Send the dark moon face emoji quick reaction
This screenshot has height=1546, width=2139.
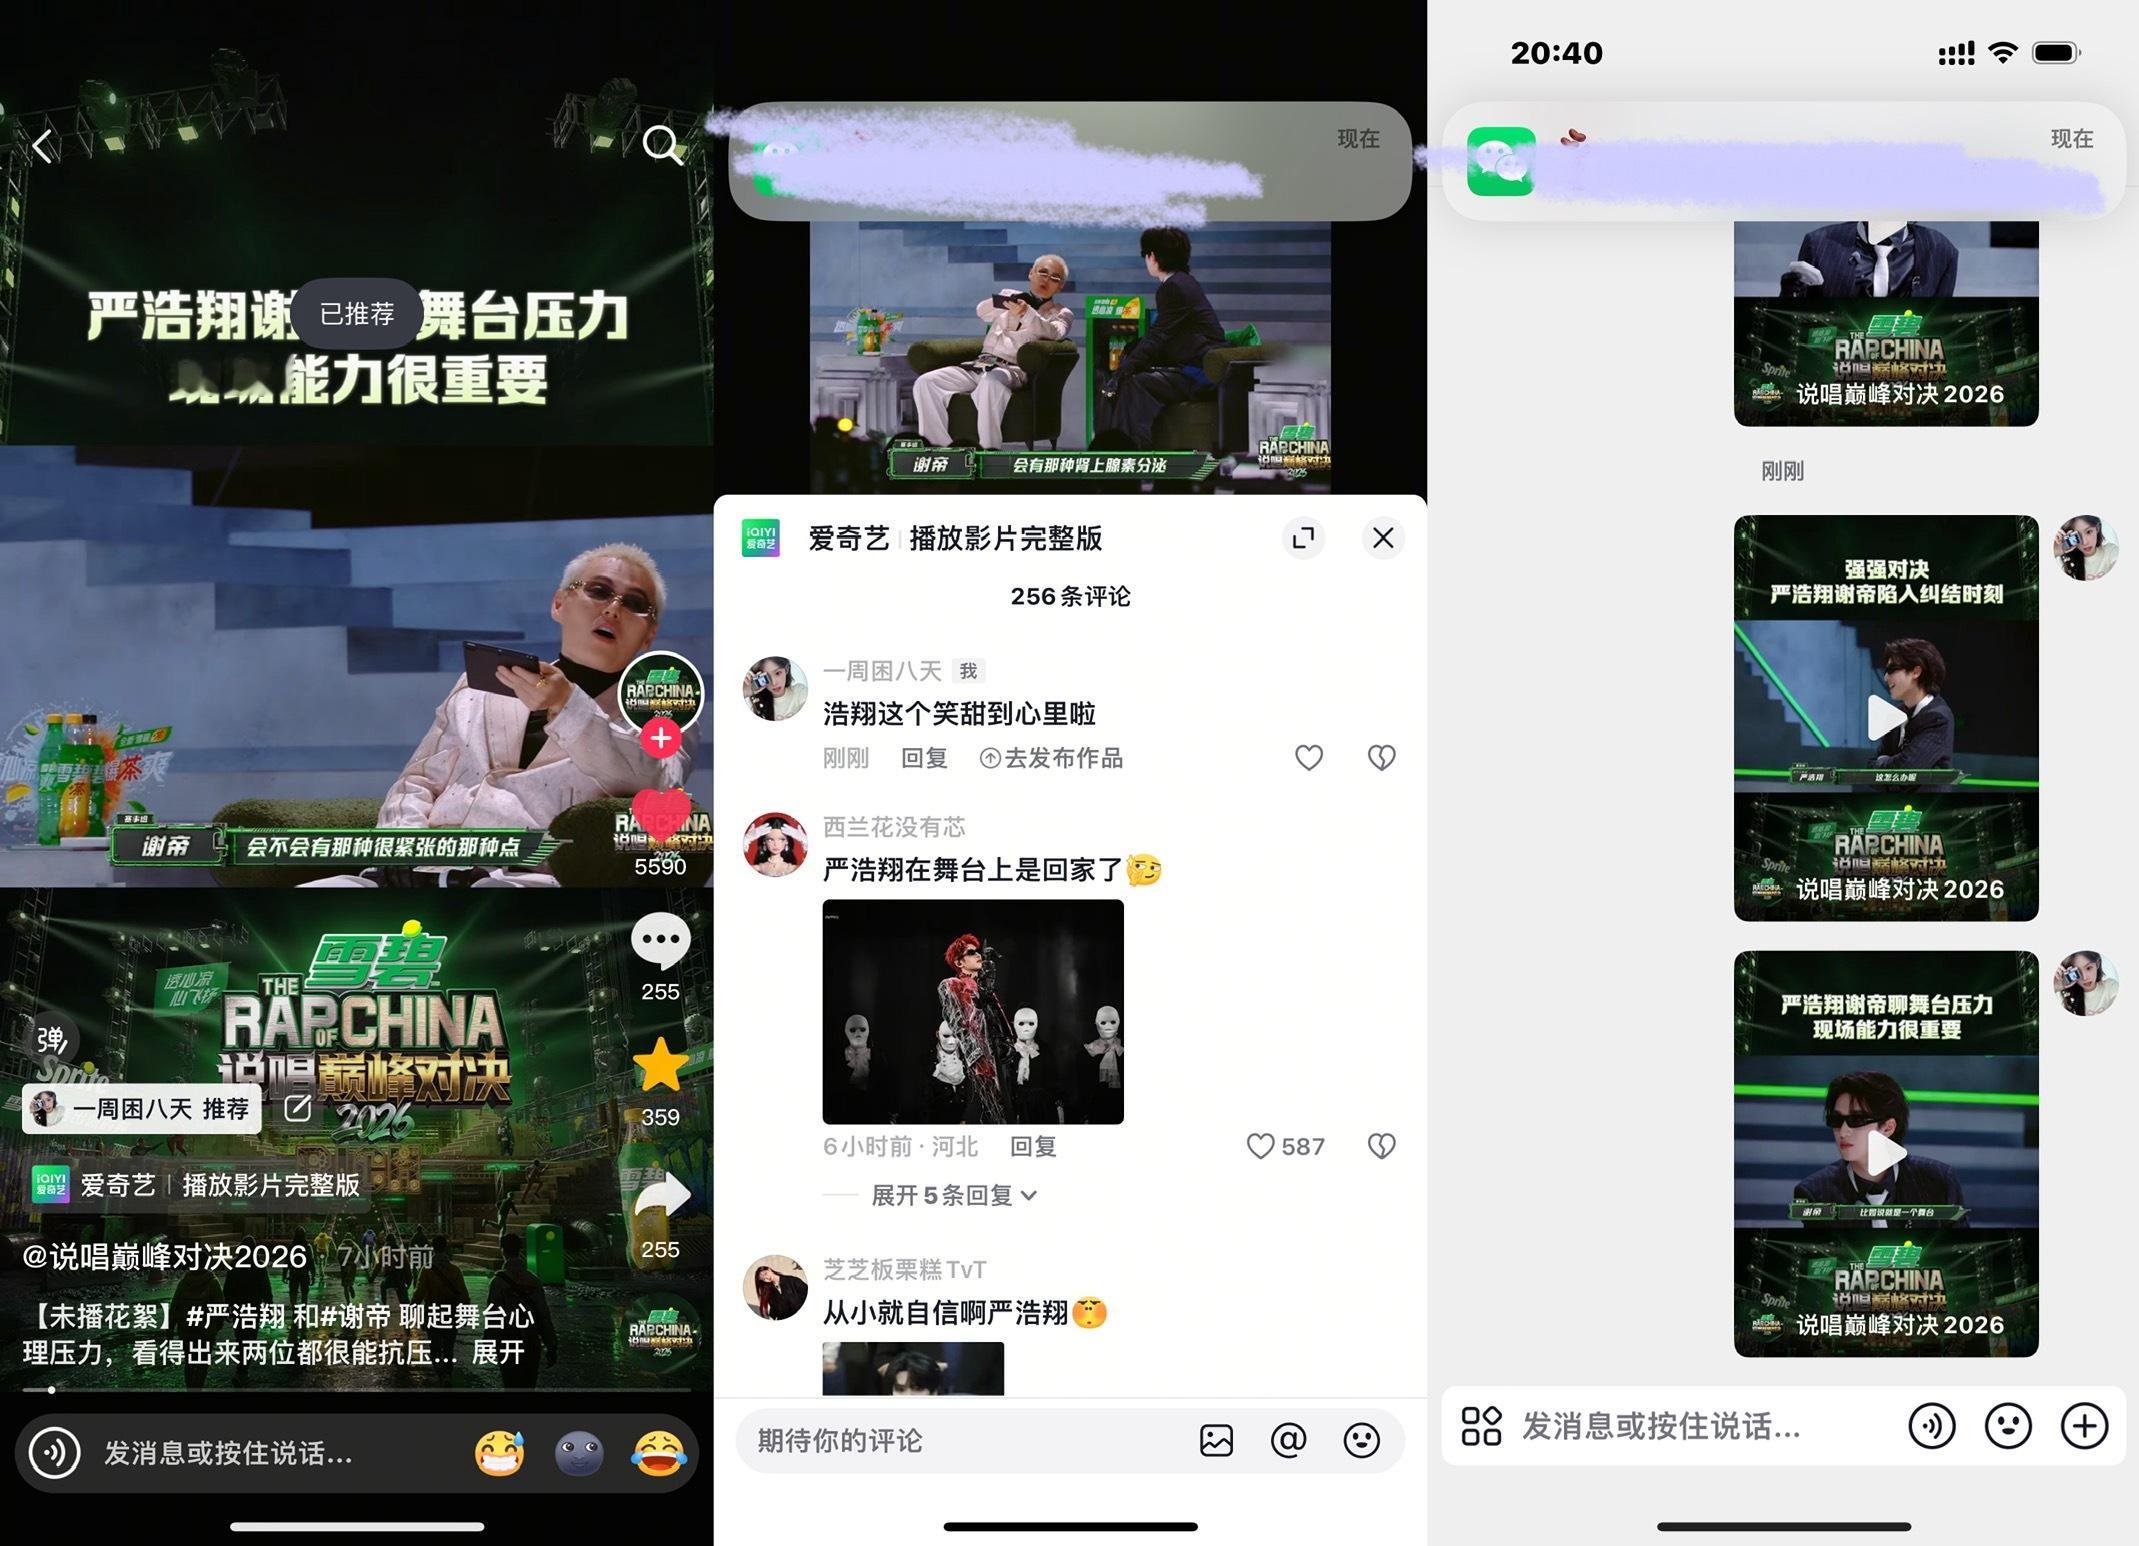(579, 1453)
